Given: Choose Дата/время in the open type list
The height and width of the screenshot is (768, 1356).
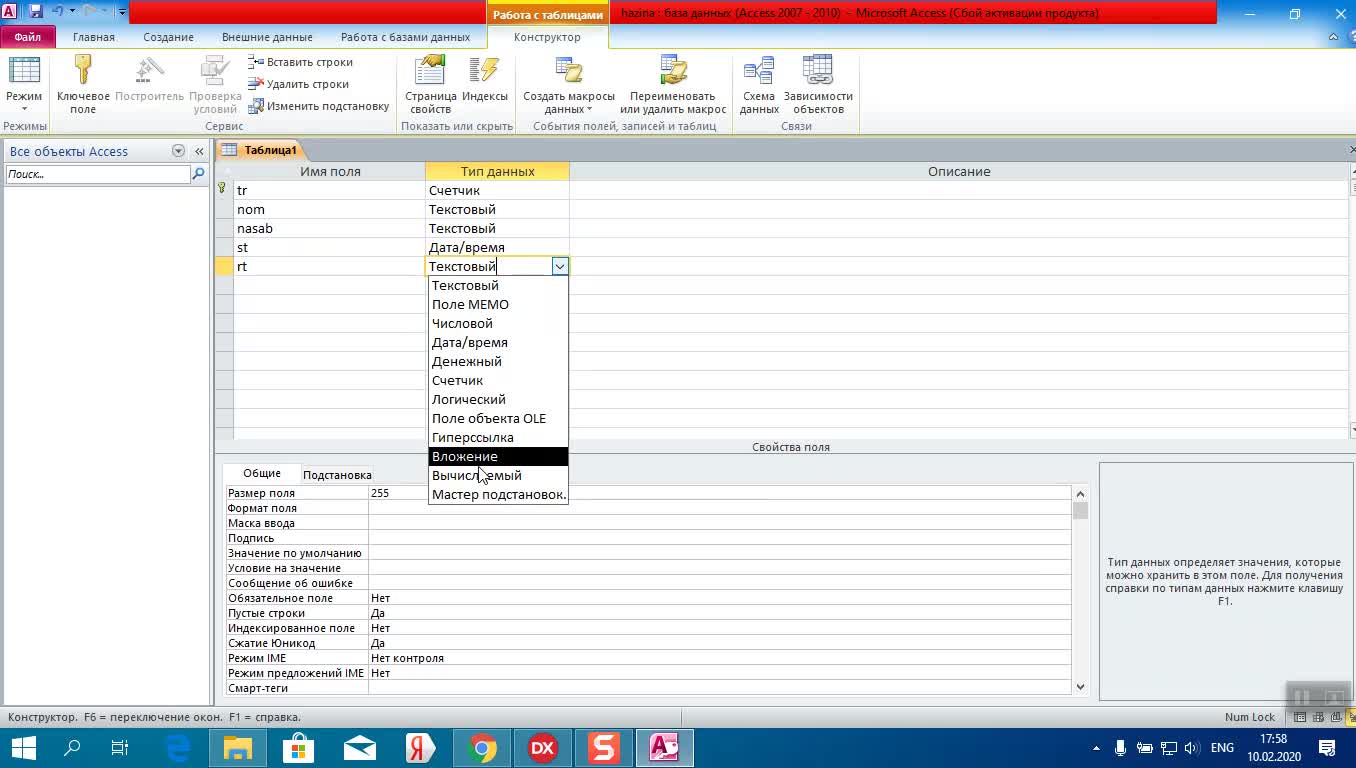Looking at the screenshot, I should (498, 342).
